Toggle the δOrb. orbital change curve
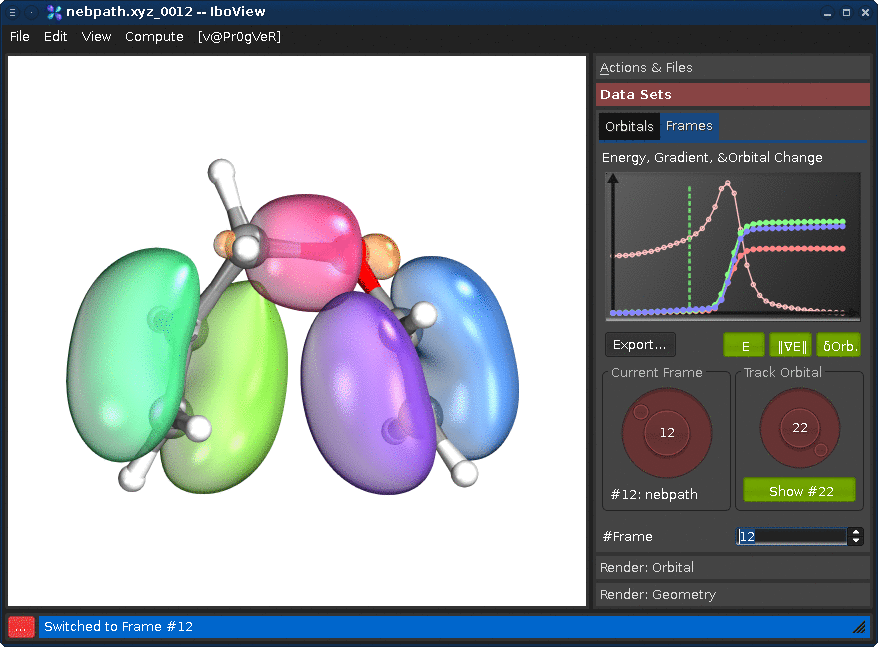Image resolution: width=878 pixels, height=647 pixels. (839, 346)
